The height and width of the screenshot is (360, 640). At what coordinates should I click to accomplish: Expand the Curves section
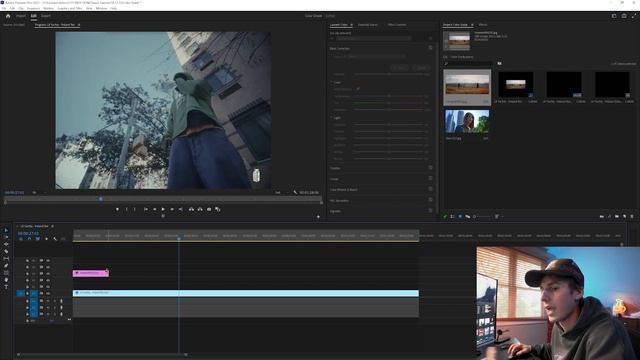pos(334,179)
